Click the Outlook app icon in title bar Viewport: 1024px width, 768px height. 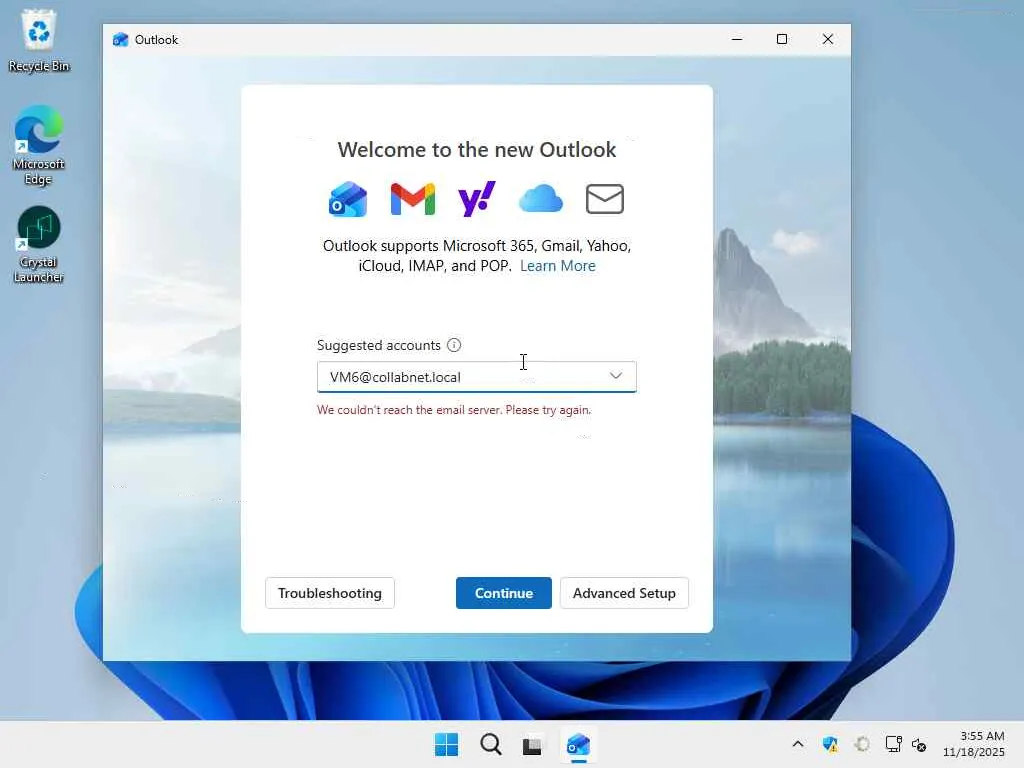[120, 40]
